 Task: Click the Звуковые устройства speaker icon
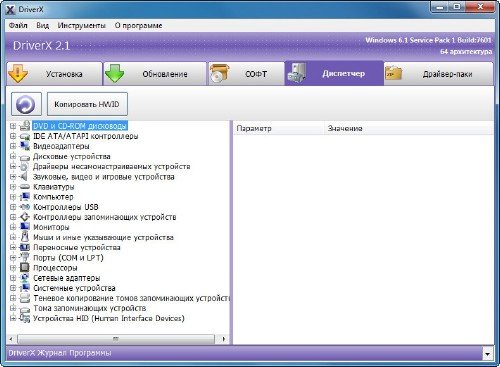coord(24,176)
